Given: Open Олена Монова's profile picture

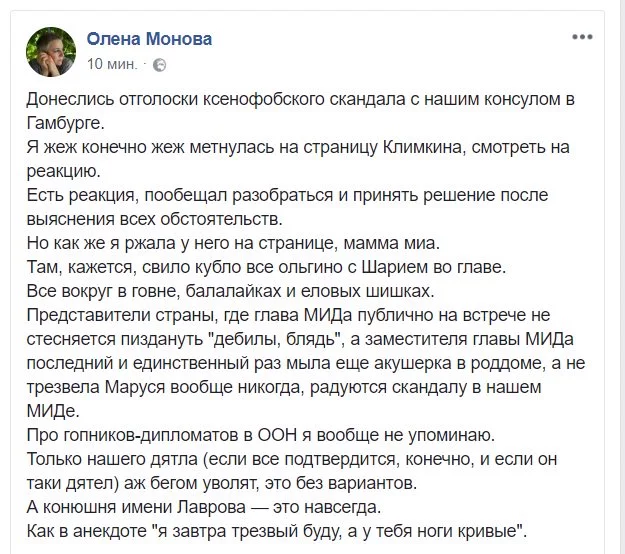Looking at the screenshot, I should pyautogui.click(x=51, y=52).
